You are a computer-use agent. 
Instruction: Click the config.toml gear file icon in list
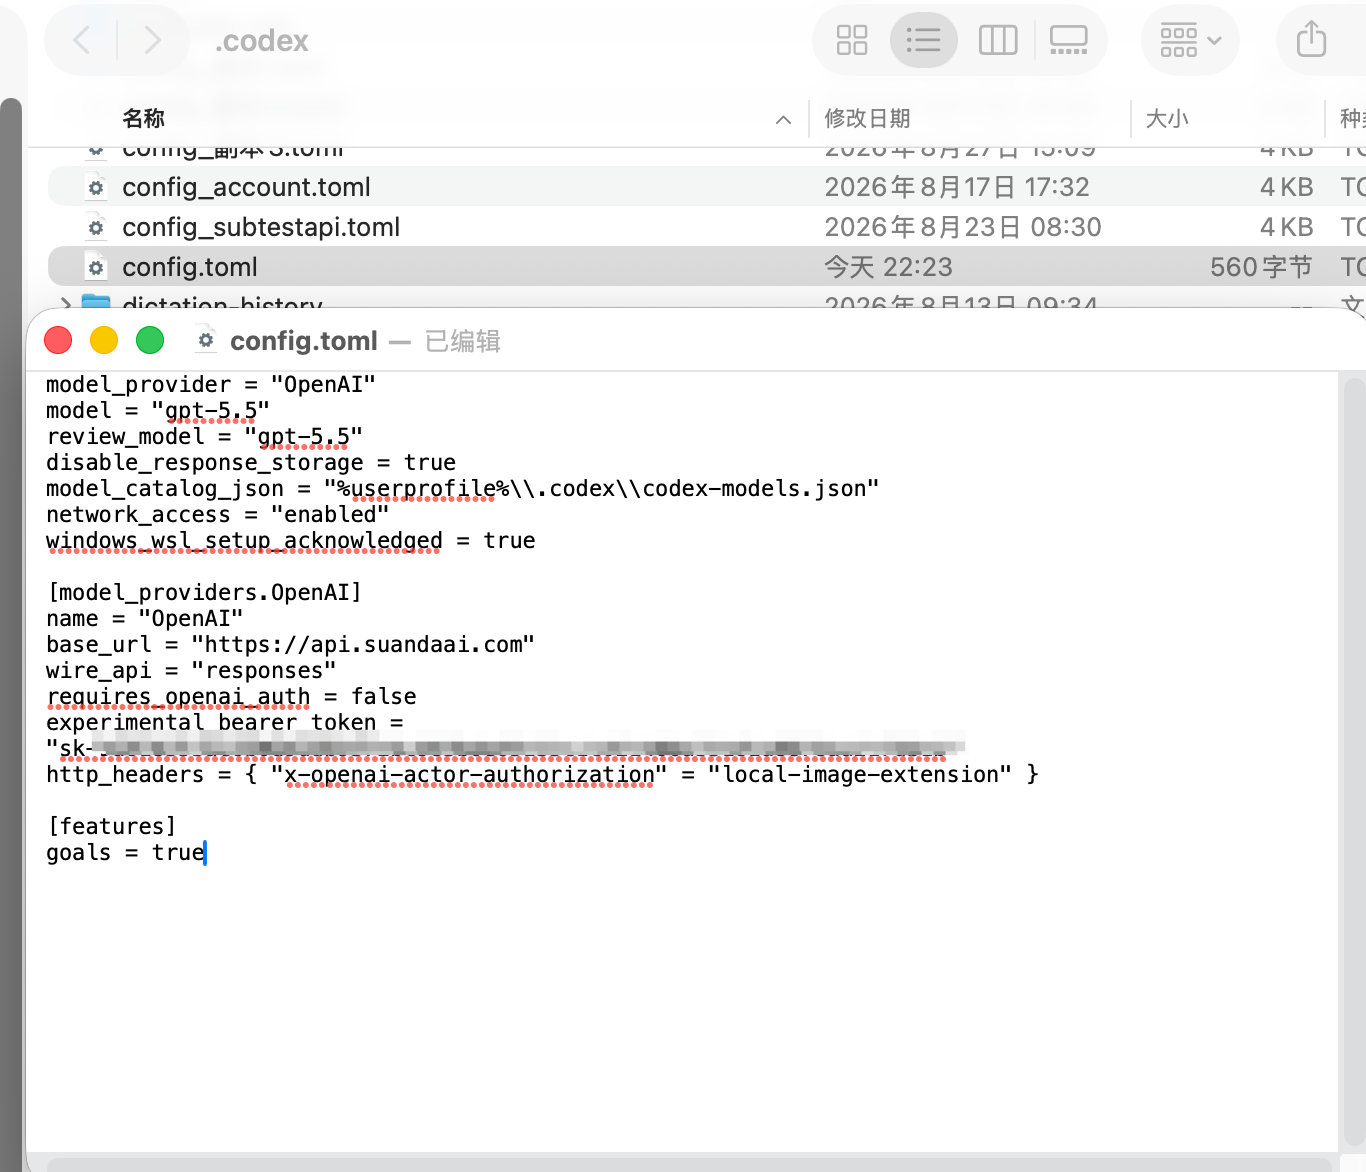click(x=96, y=267)
